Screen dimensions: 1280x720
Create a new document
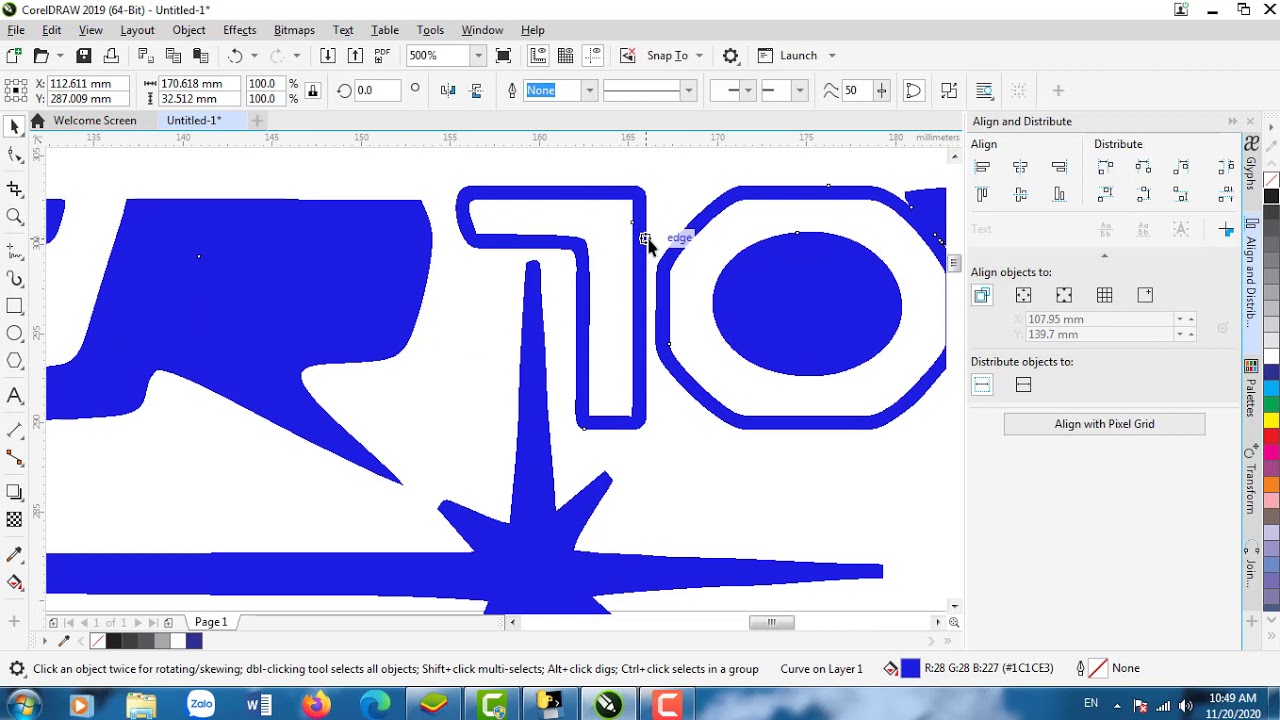pos(14,56)
